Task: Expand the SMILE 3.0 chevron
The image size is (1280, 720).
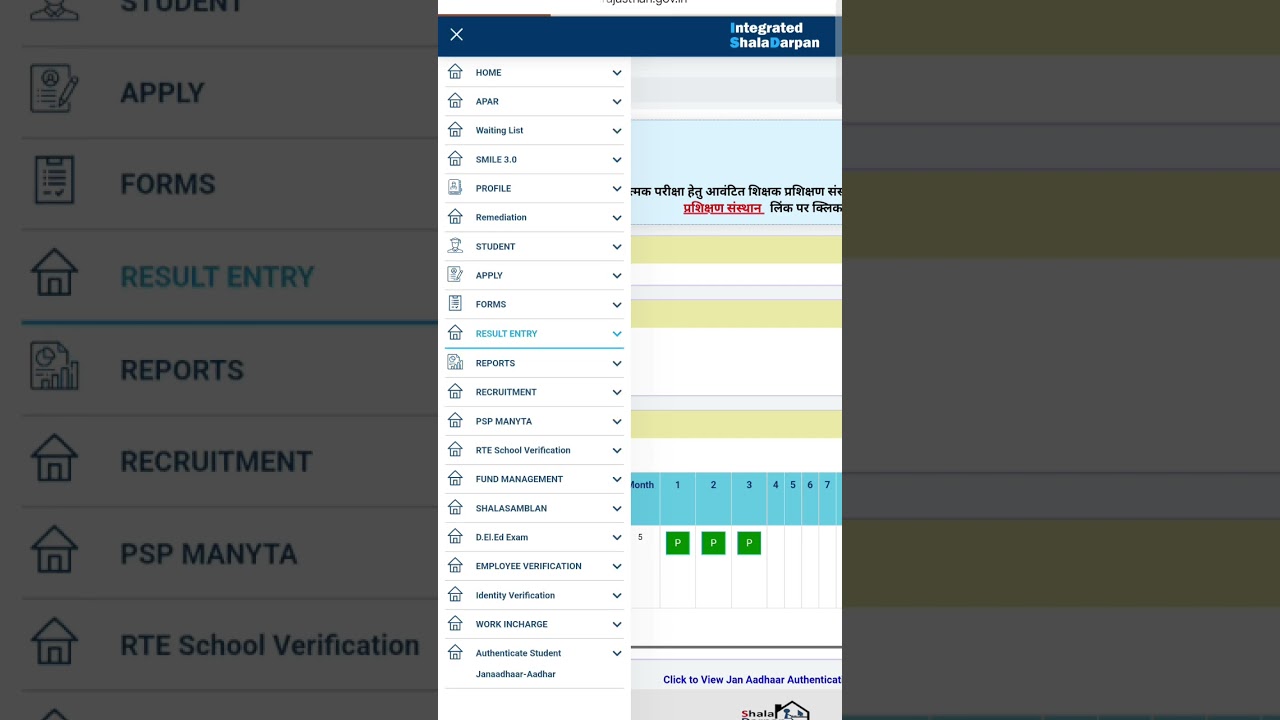Action: (617, 160)
